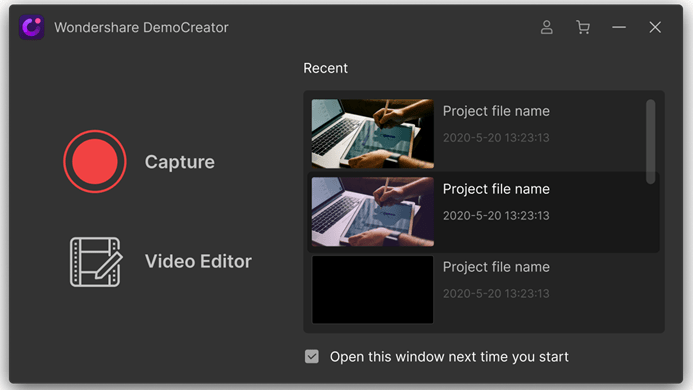Click the Recent section heading
Viewport: 693px width, 390px height.
tap(325, 68)
